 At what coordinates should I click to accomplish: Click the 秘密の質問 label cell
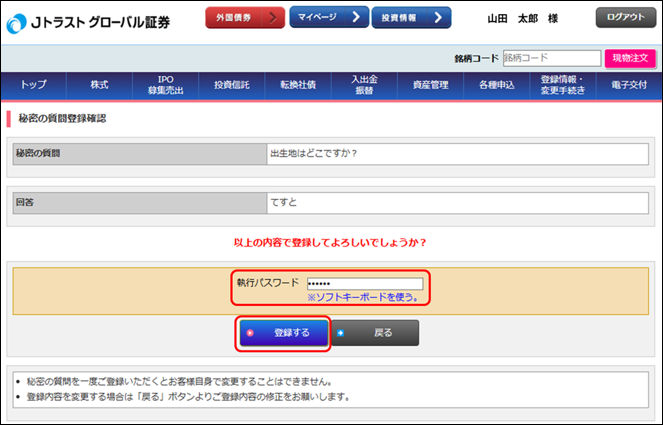tap(140, 154)
